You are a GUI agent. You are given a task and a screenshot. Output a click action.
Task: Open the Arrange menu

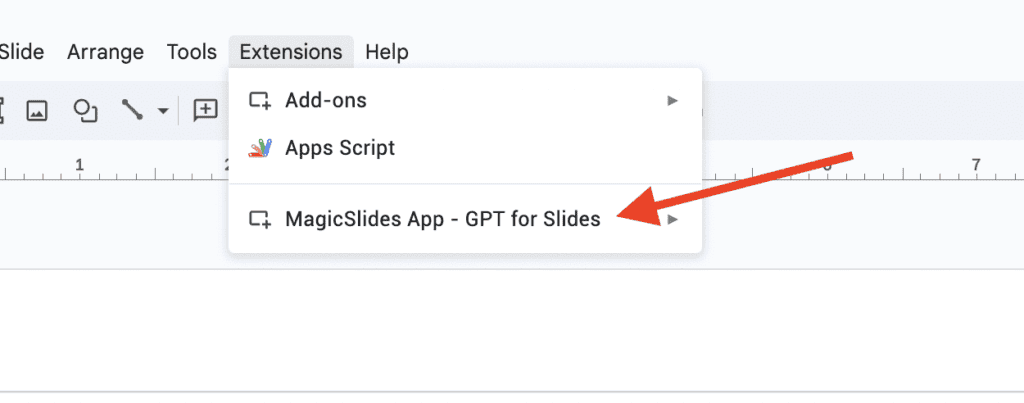point(105,52)
